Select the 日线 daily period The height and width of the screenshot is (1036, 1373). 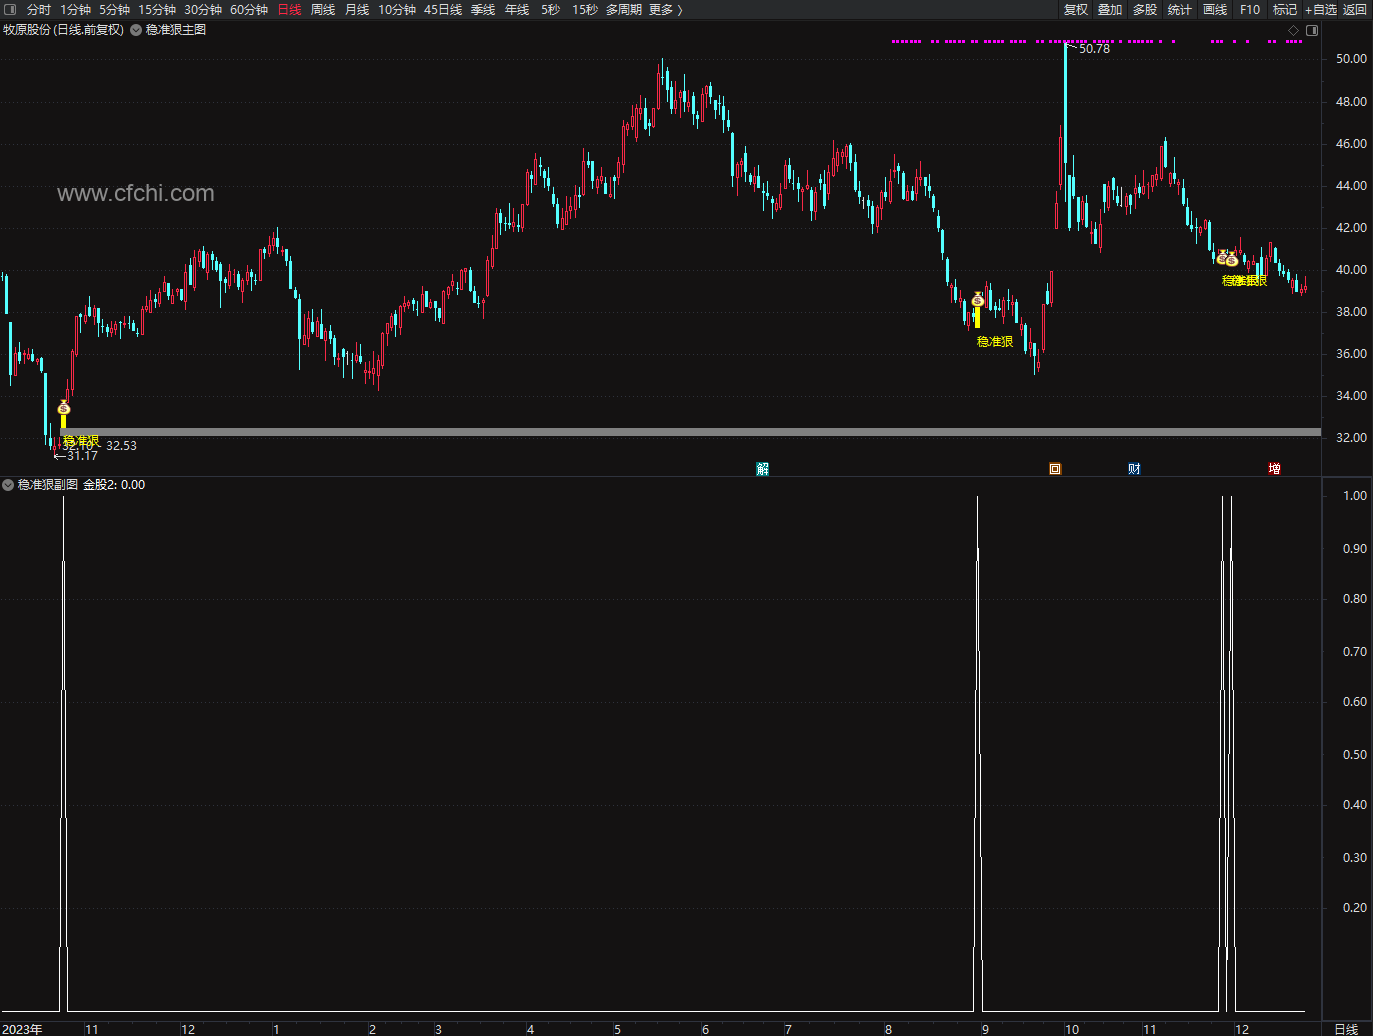289,9
